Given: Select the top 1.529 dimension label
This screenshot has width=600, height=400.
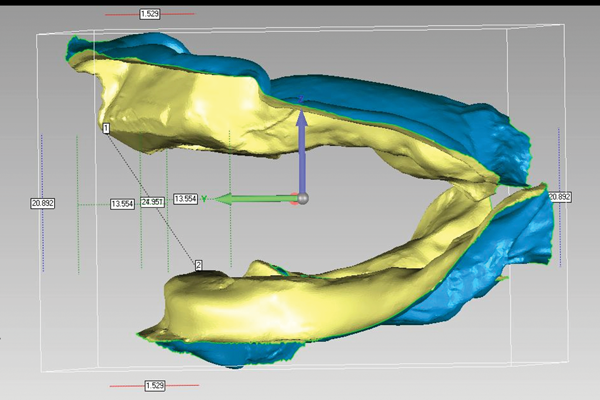Looking at the screenshot, I should [151, 15].
